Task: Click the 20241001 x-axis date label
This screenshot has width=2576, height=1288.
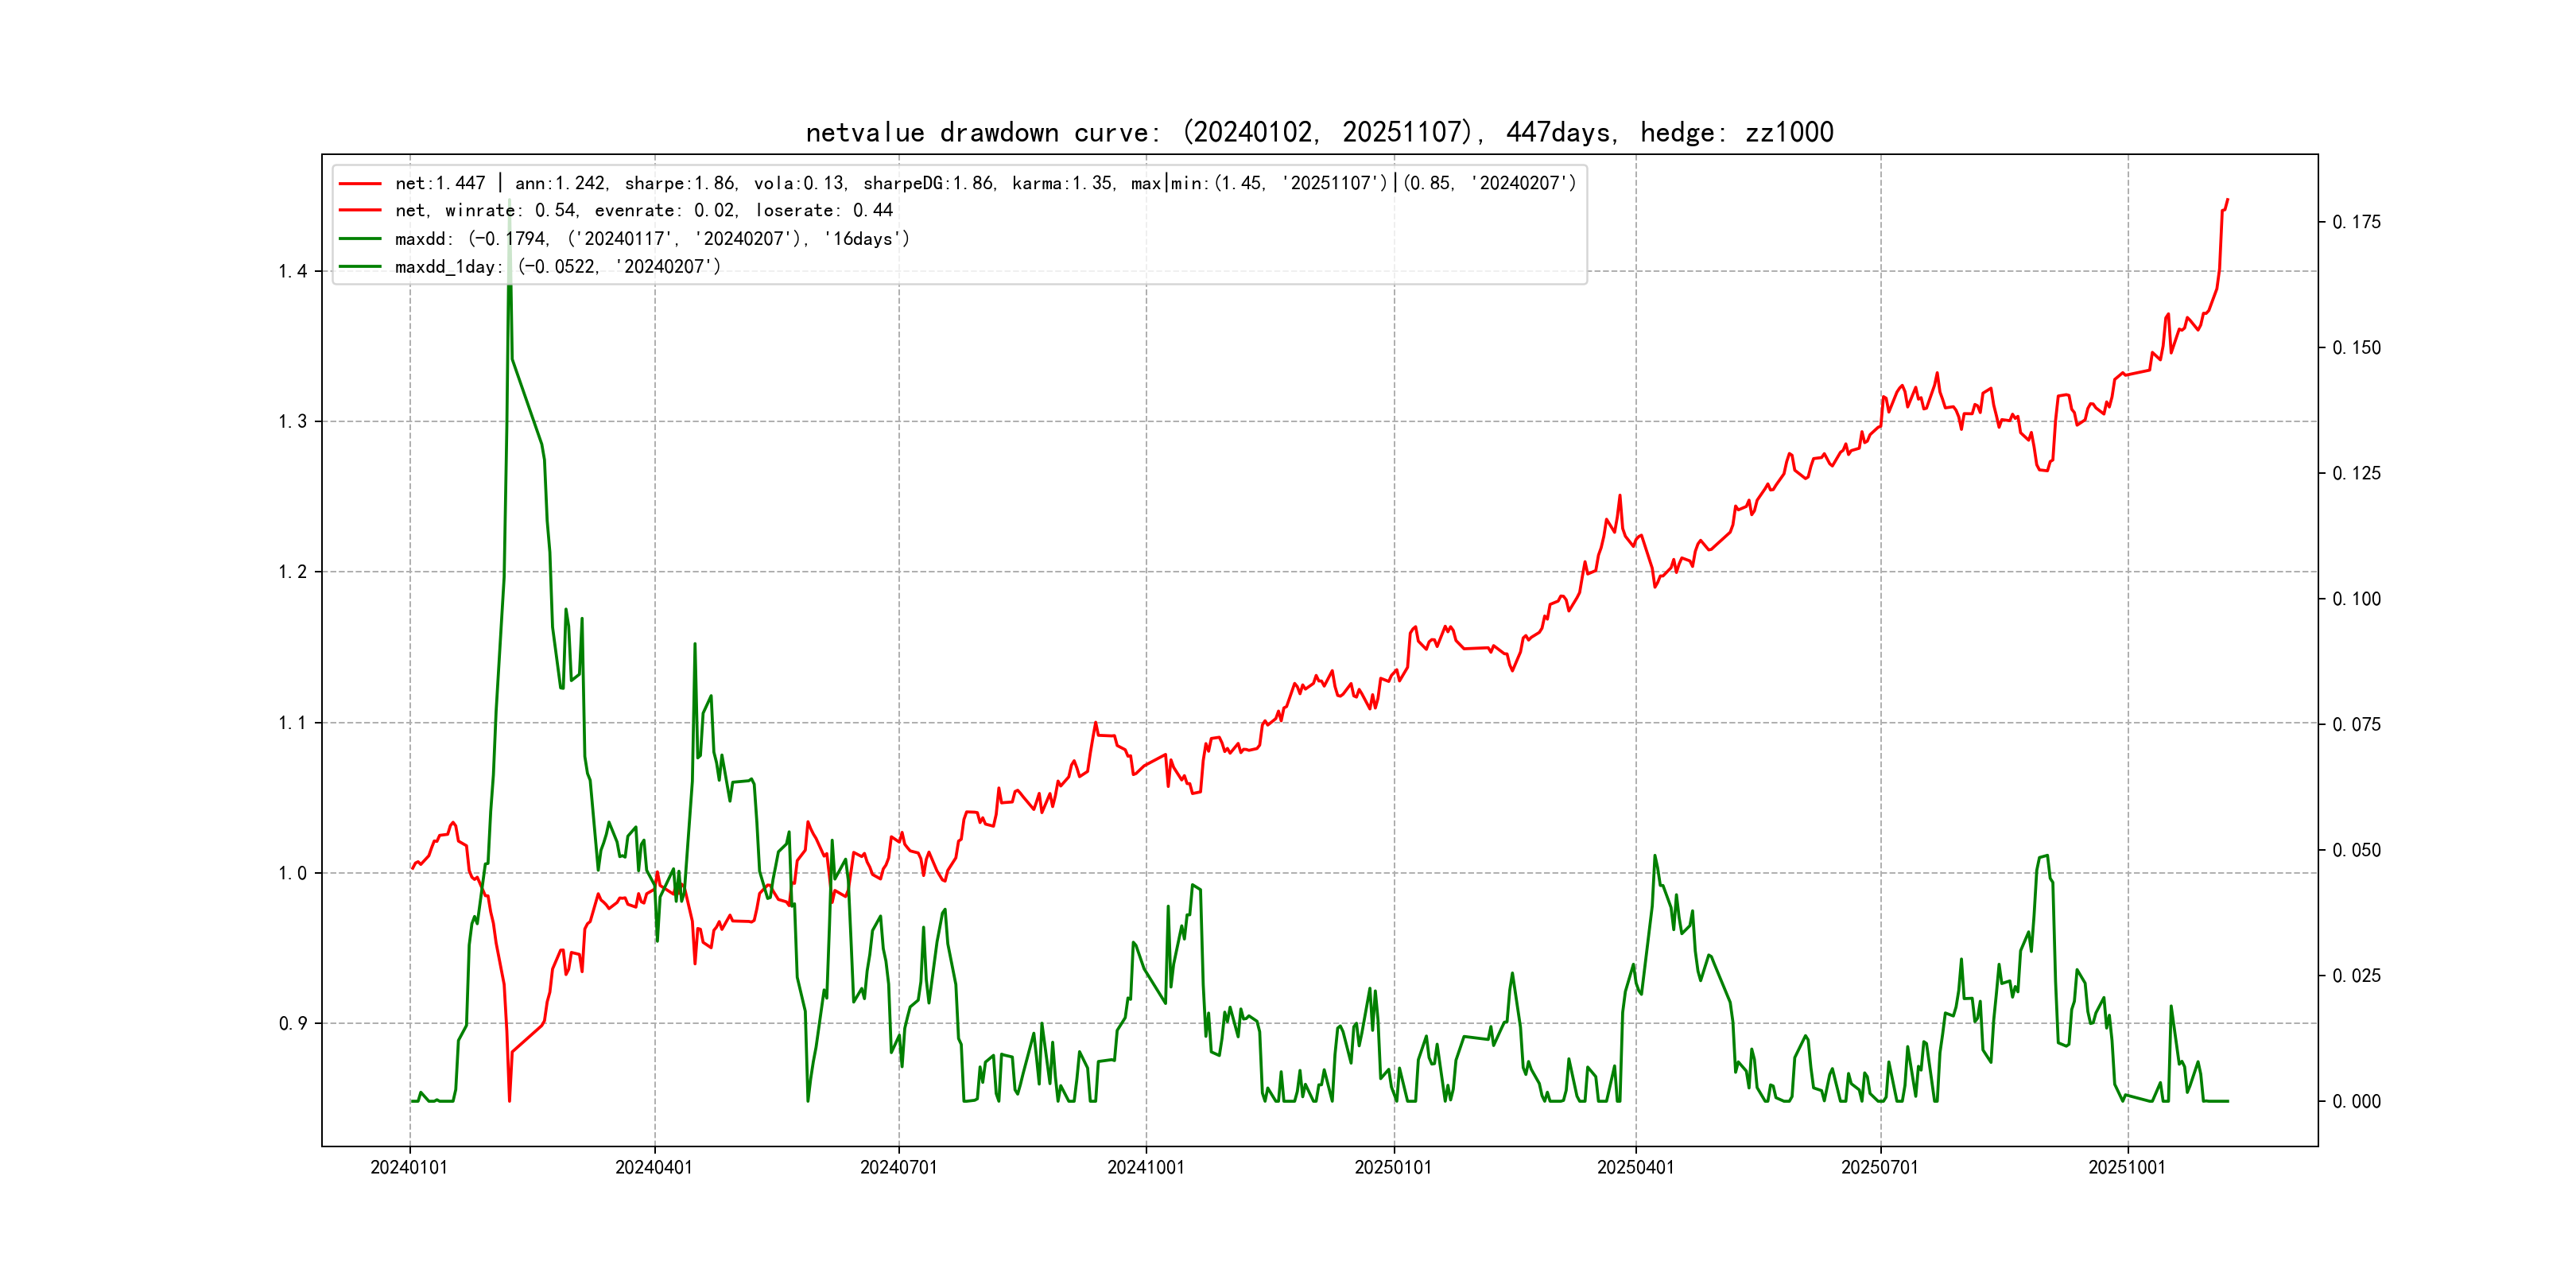Action: pyautogui.click(x=1146, y=1167)
